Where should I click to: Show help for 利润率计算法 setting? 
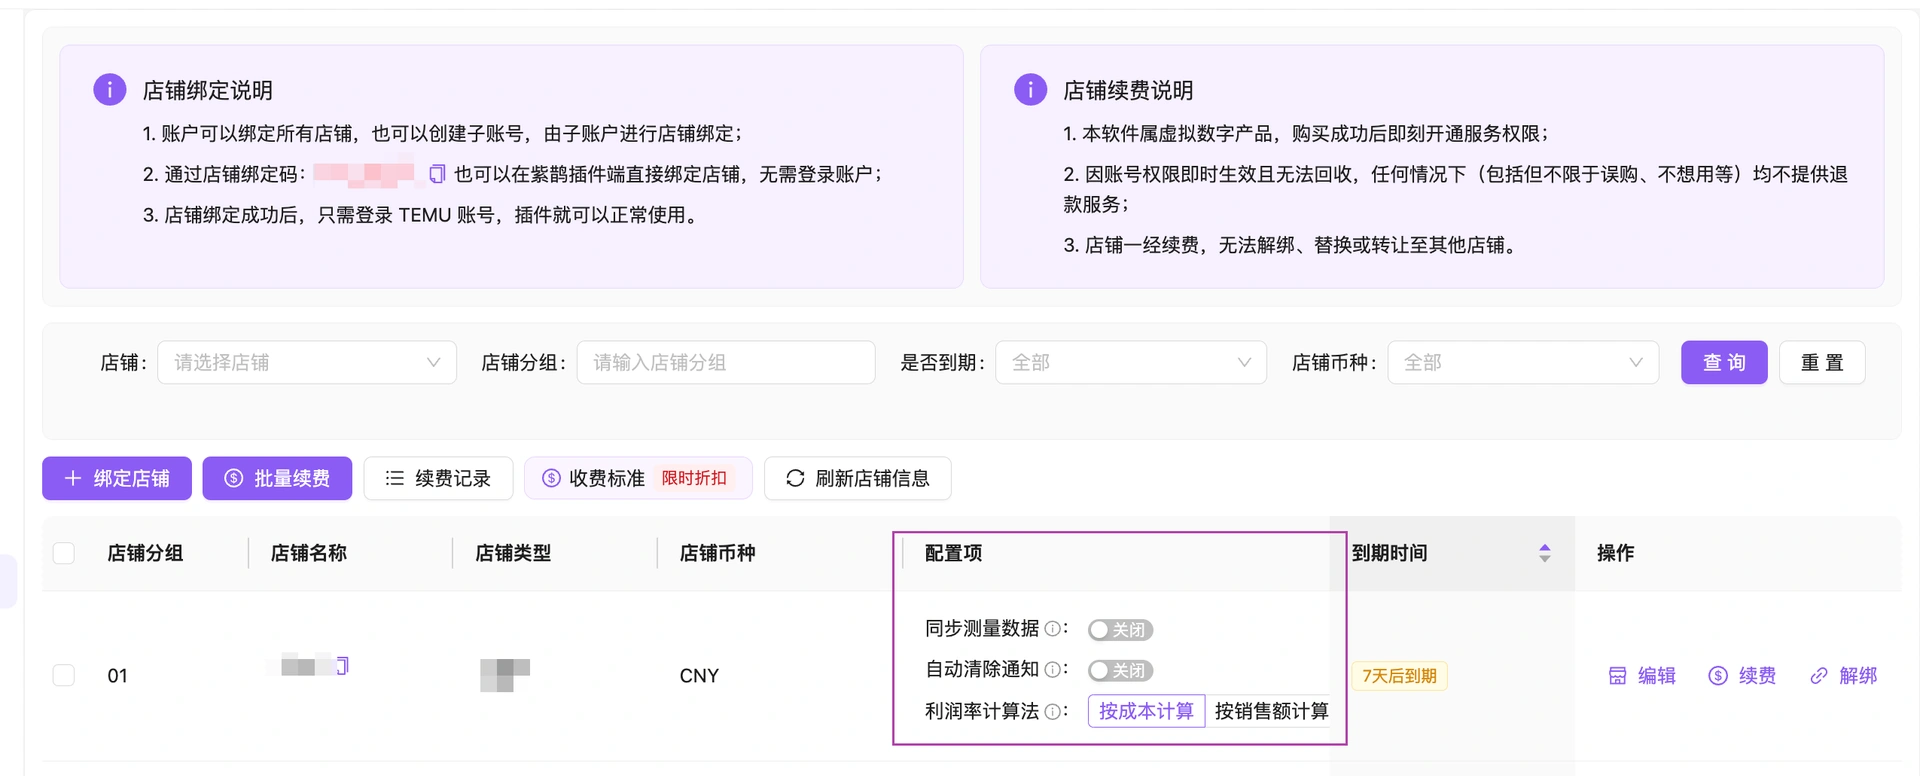[1052, 711]
